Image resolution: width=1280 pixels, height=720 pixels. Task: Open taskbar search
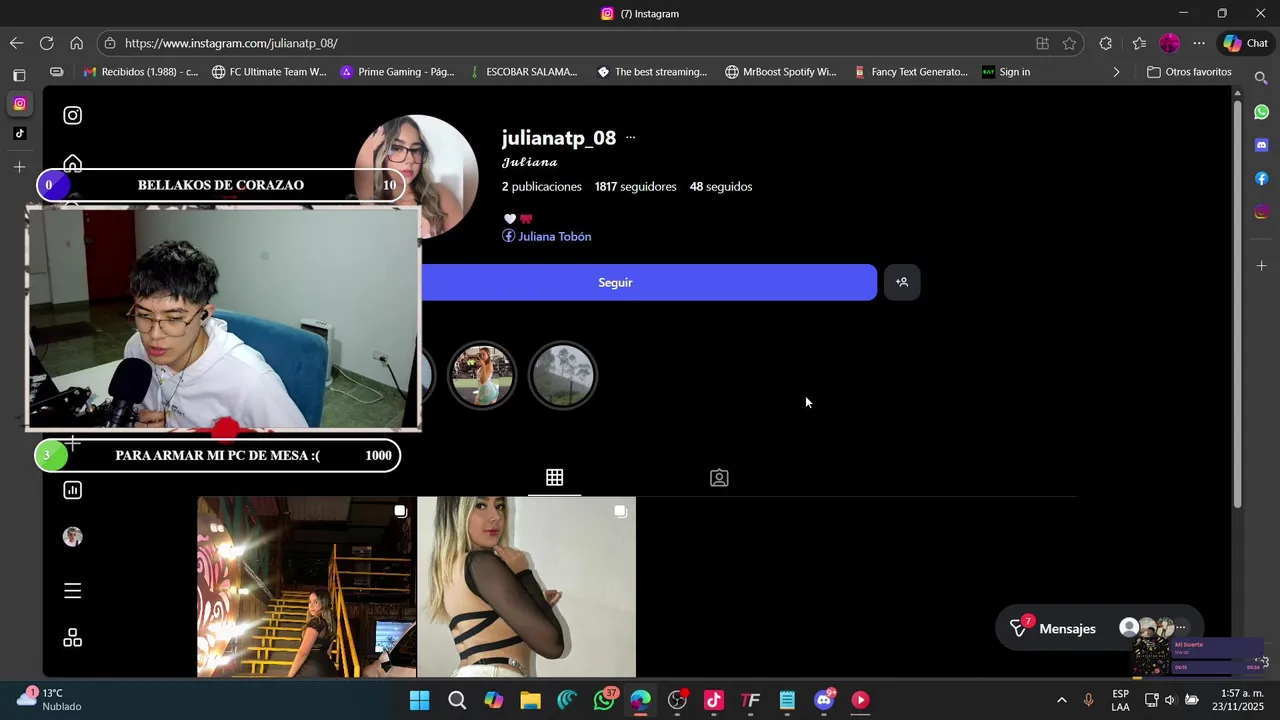coord(457,700)
